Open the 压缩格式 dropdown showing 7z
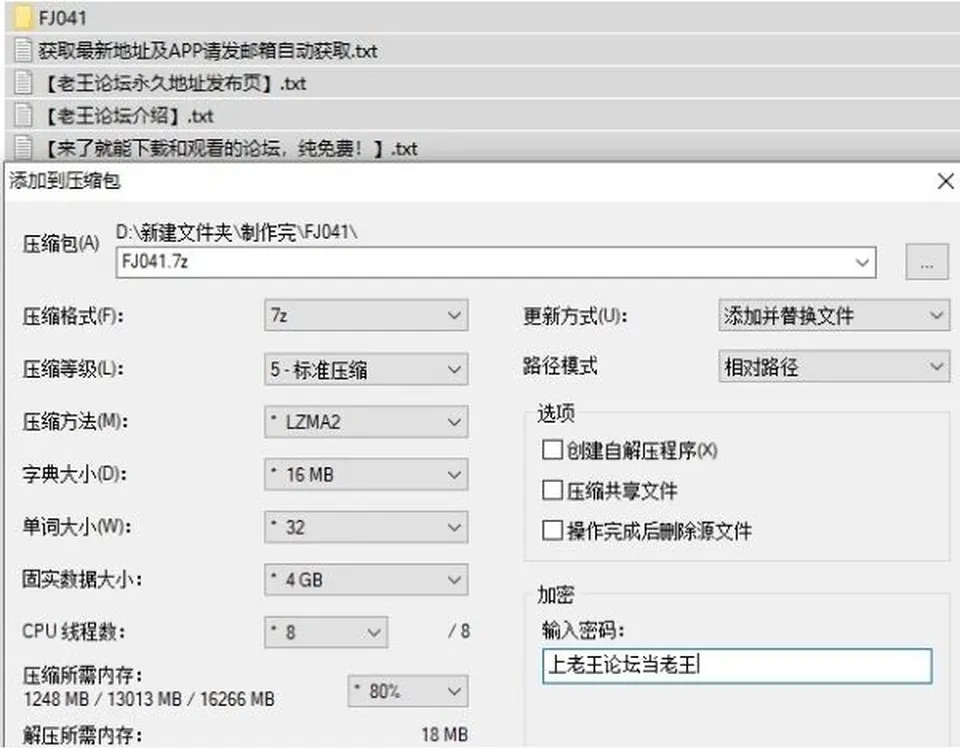 point(366,315)
